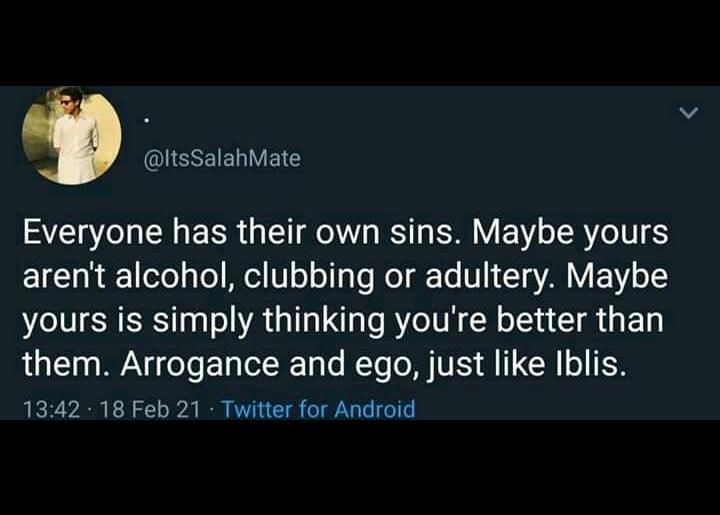
Task: Click the word Everyone in the tweet
Action: tap(93, 234)
